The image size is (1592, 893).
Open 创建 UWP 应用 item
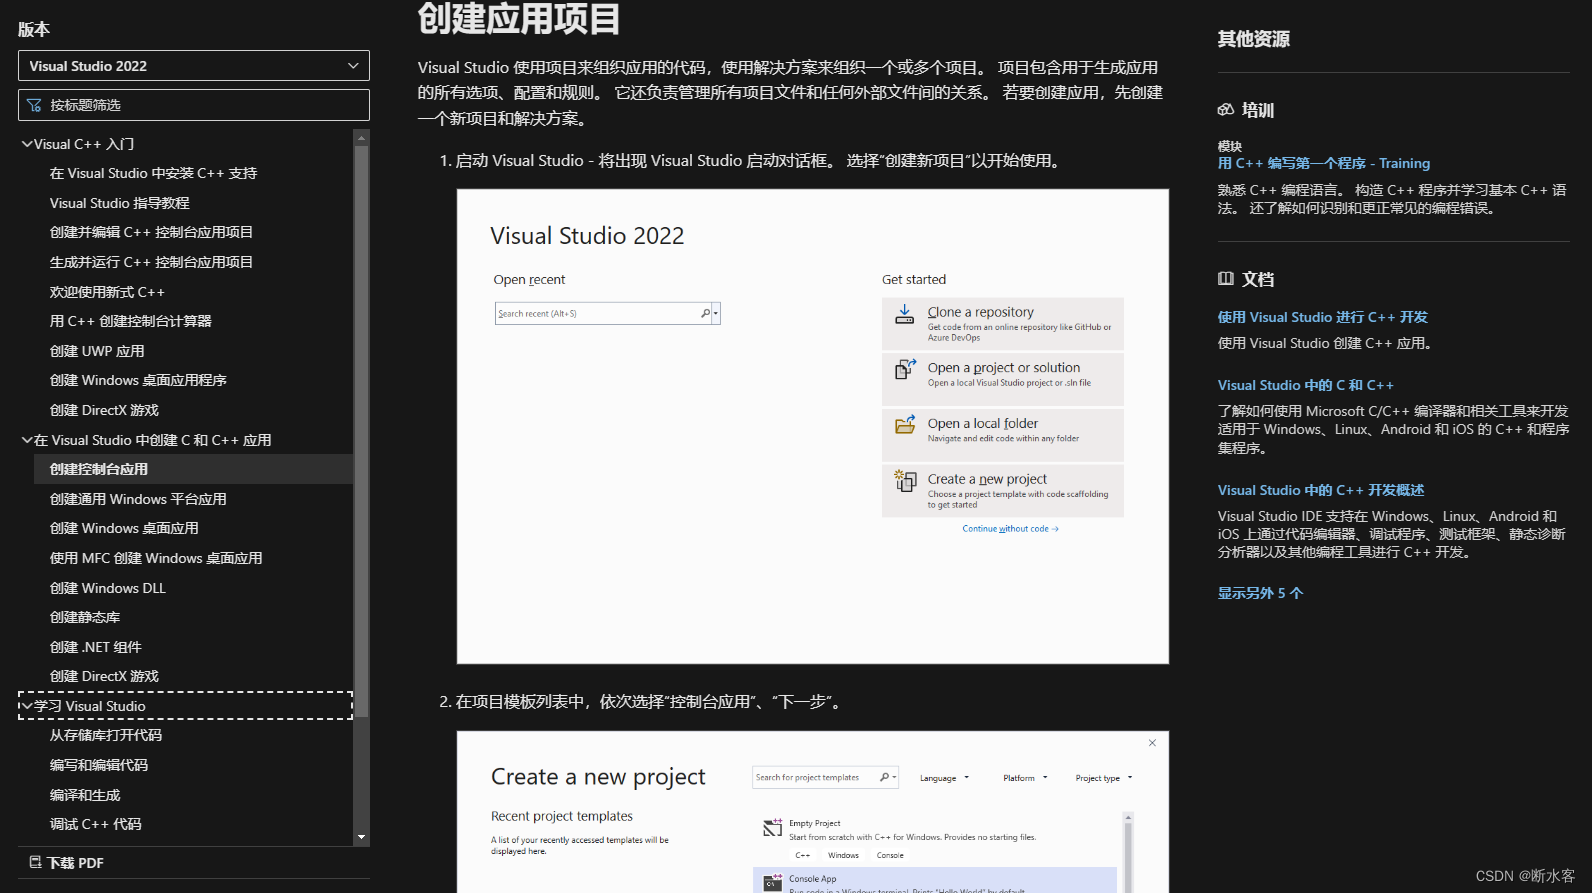click(x=97, y=351)
